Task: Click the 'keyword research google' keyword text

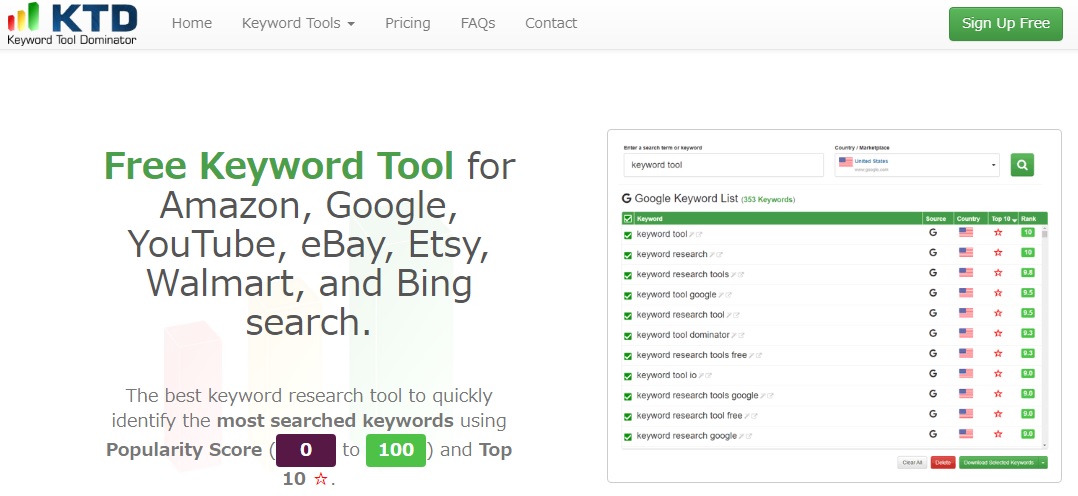Action: pyautogui.click(x=686, y=435)
